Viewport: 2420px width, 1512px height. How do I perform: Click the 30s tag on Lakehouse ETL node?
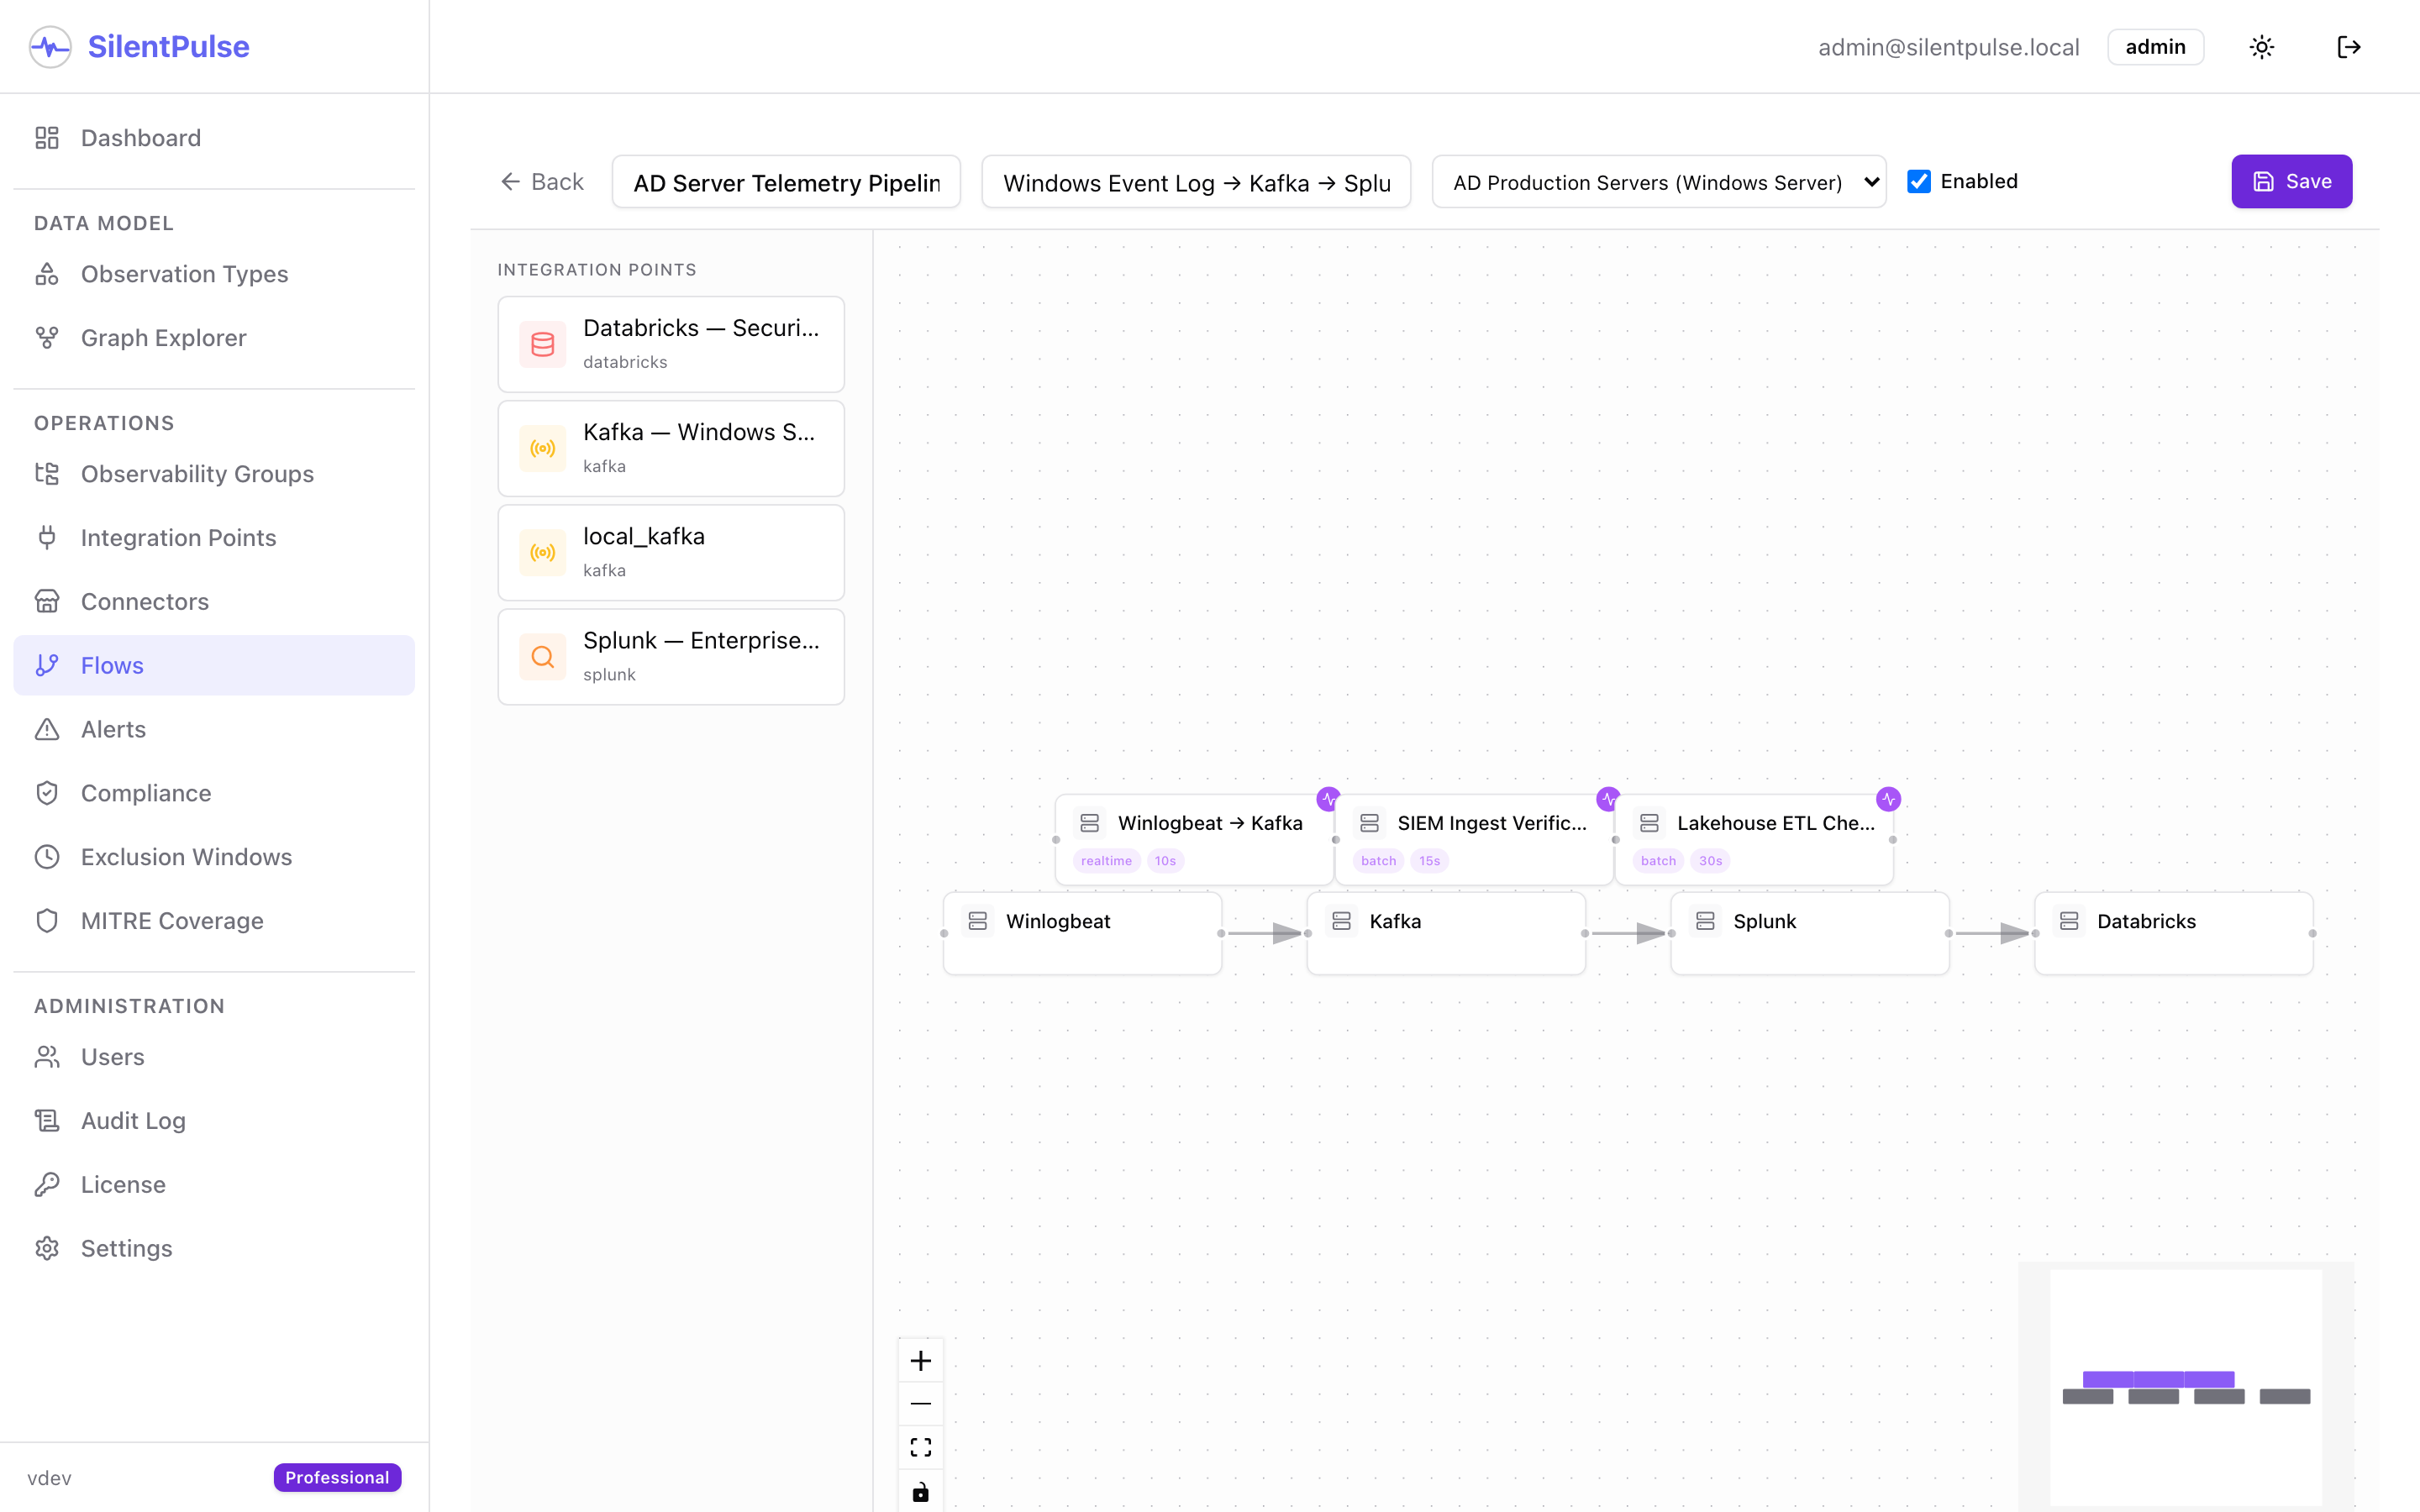click(1710, 861)
